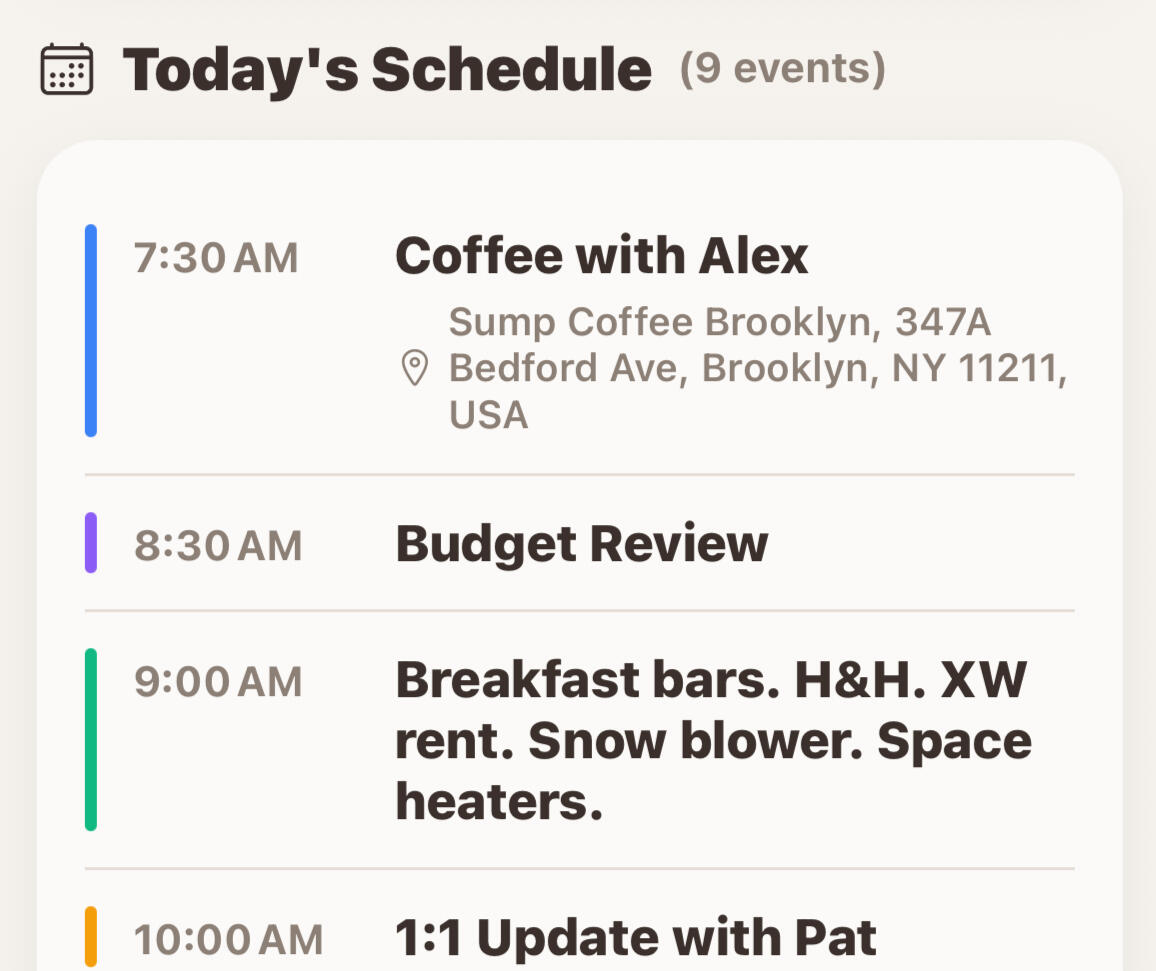
Task: Click the 9:00 AM time label
Action: point(218,682)
